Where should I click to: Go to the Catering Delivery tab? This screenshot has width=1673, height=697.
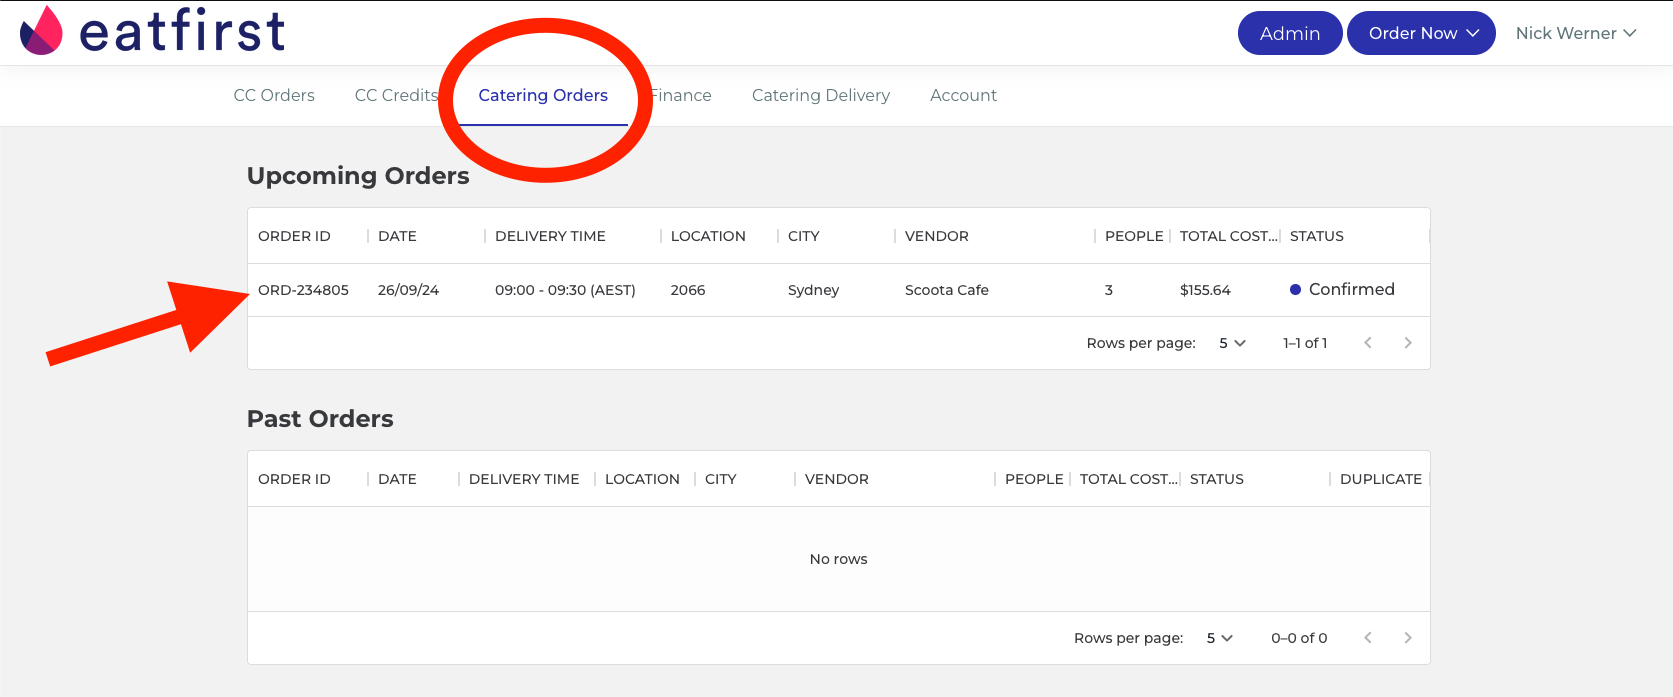tap(821, 95)
